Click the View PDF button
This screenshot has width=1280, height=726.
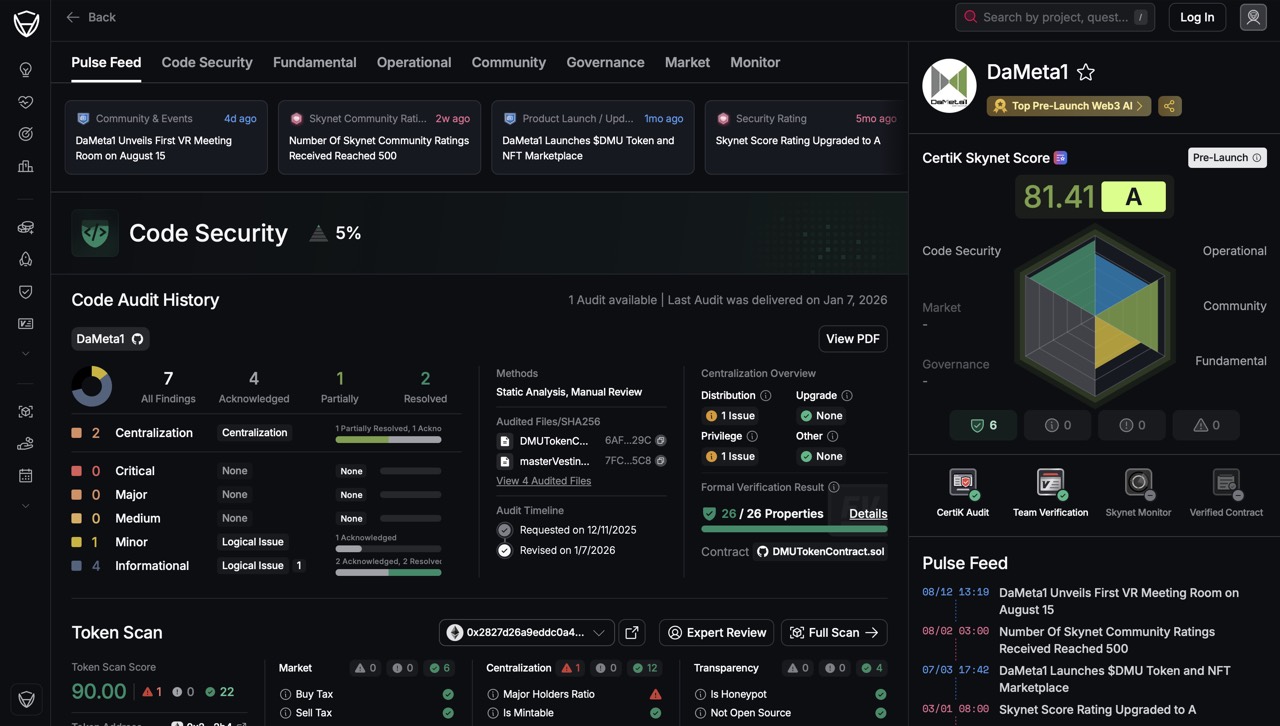click(x=853, y=339)
